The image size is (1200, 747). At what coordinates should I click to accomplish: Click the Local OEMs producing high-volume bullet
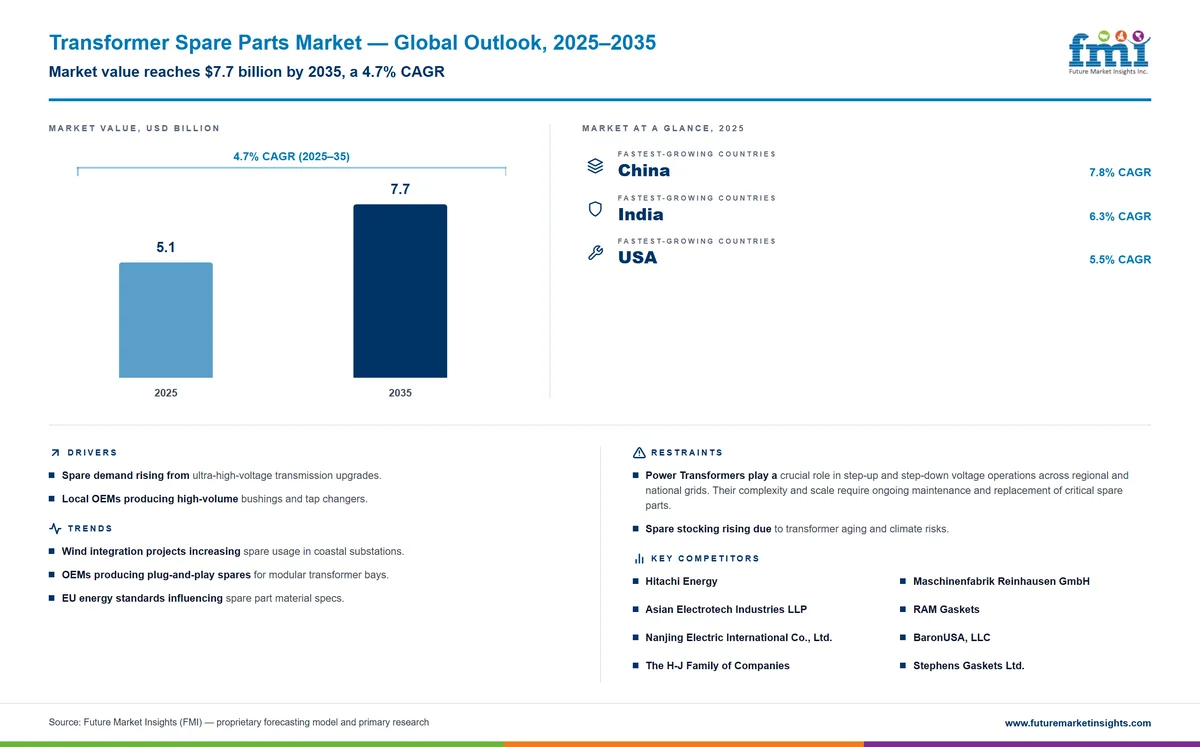[214, 498]
